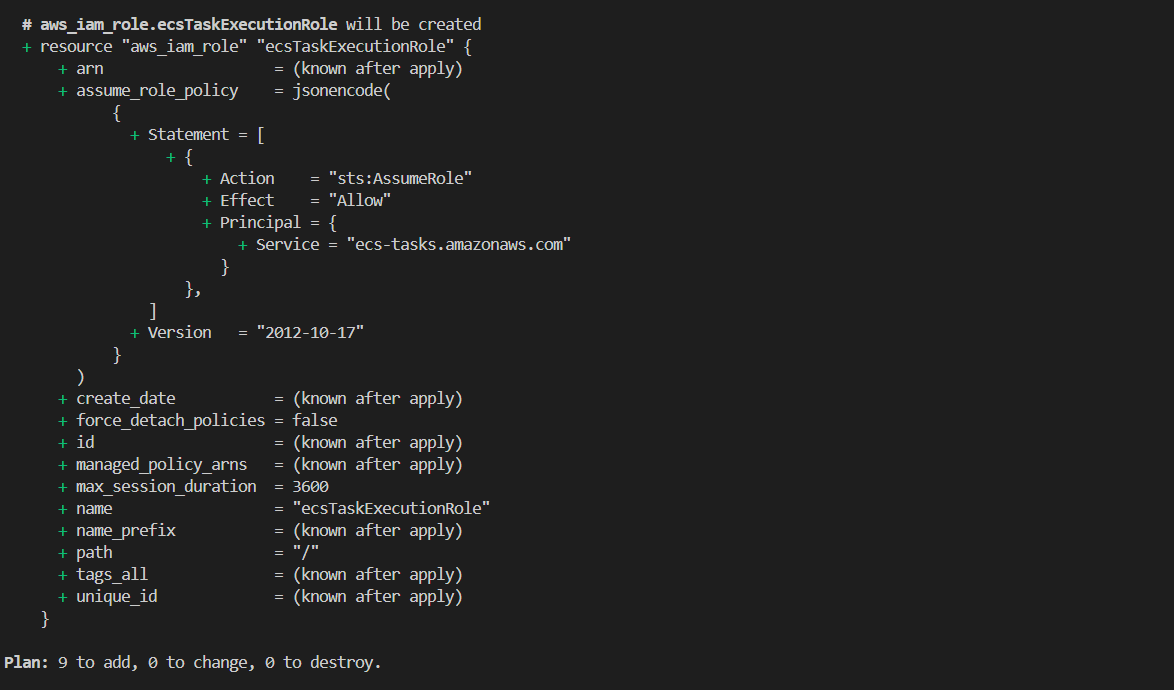This screenshot has width=1174, height=690.
Task: Click the "2012-10-17" version string
Action: (x=310, y=332)
